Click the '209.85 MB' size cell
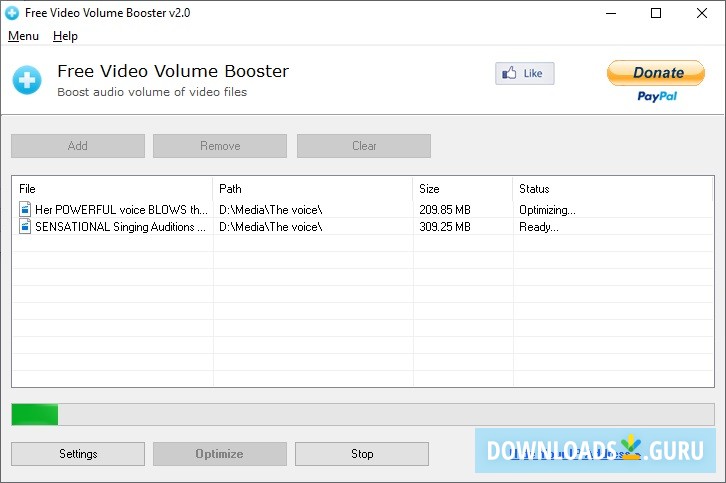 click(445, 210)
